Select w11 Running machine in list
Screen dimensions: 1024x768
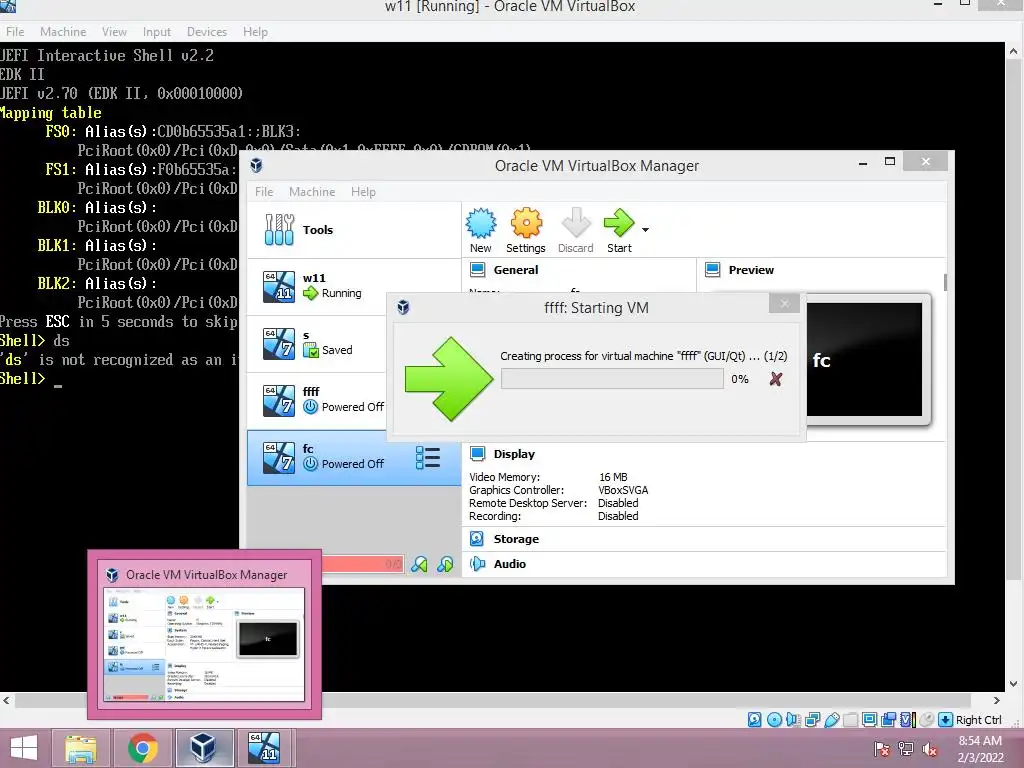pyautogui.click(x=317, y=287)
